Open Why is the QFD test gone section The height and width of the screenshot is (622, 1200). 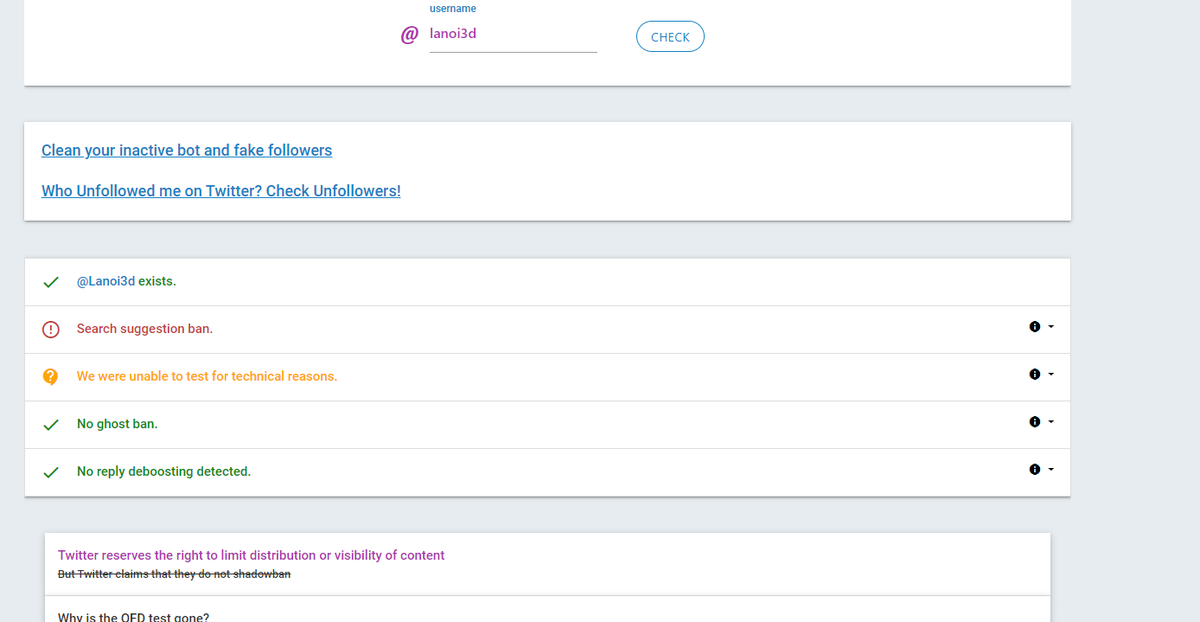click(133, 616)
